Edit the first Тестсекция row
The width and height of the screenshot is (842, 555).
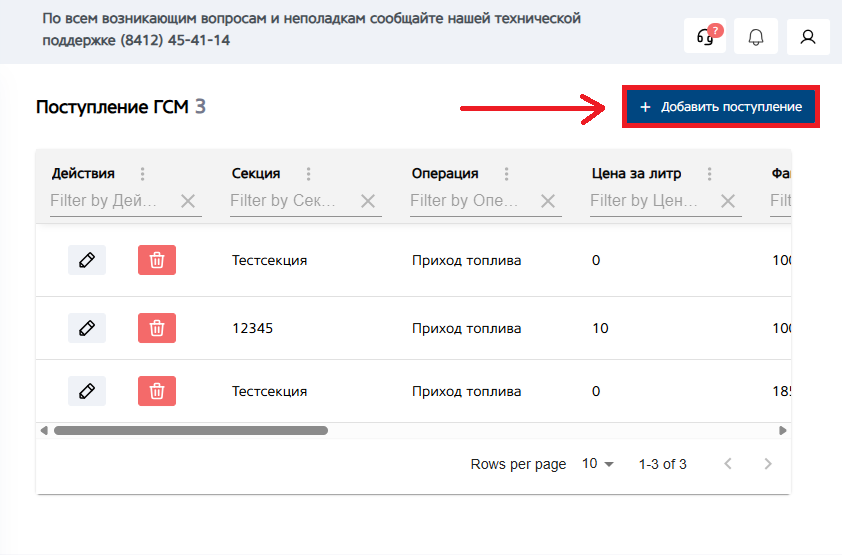(87, 260)
